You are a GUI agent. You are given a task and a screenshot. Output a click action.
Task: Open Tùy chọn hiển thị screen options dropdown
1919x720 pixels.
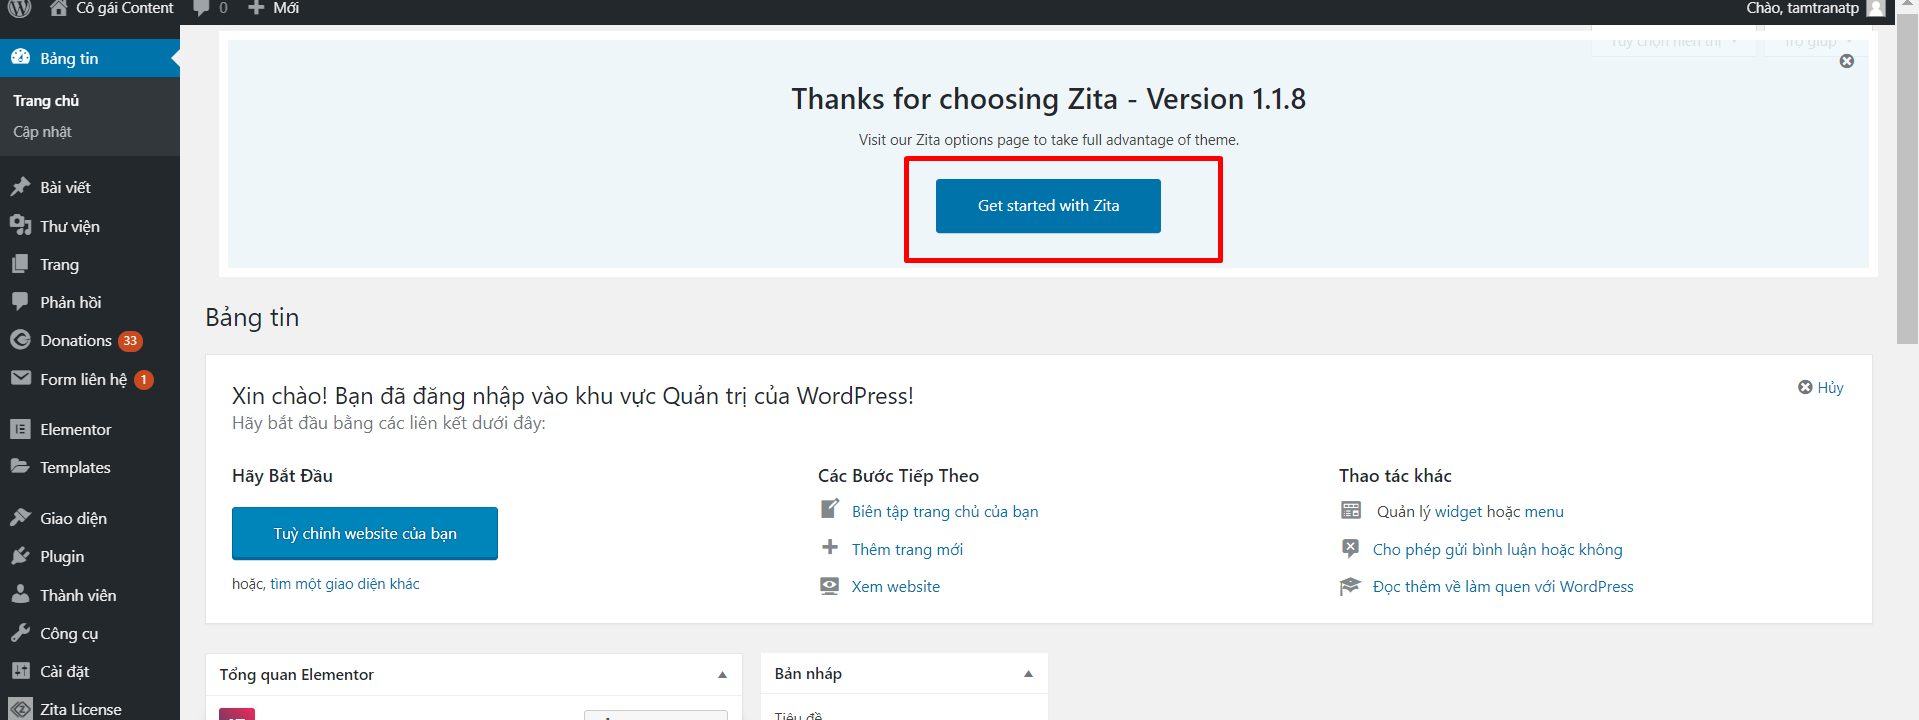point(1674,41)
